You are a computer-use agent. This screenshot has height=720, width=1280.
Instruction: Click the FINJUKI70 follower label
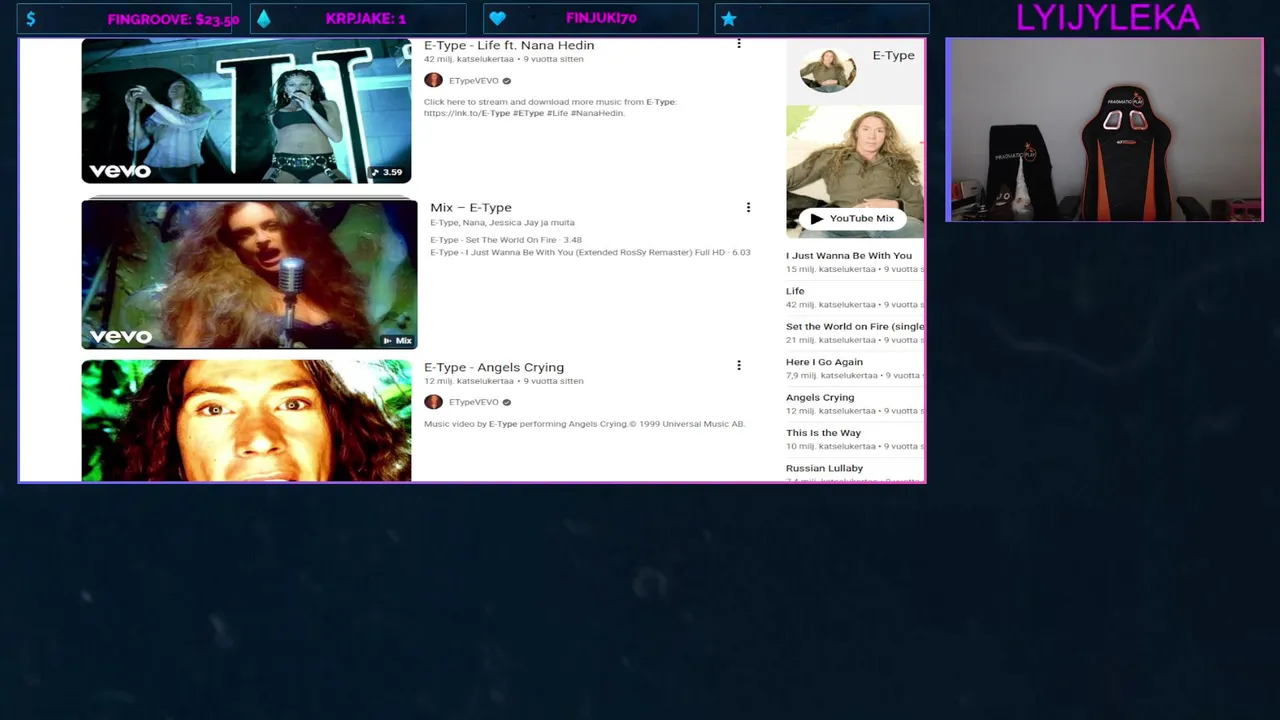(601, 18)
